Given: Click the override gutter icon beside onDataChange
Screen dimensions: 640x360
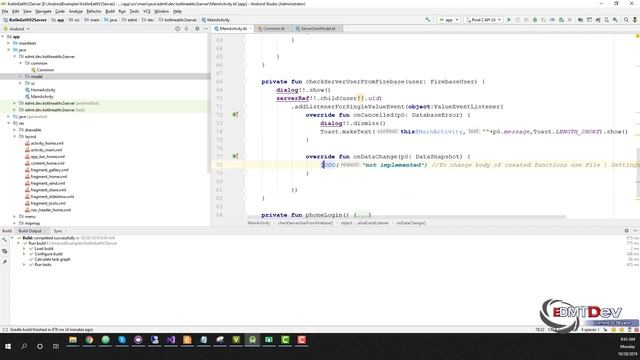Looking at the screenshot, I should [235, 156].
